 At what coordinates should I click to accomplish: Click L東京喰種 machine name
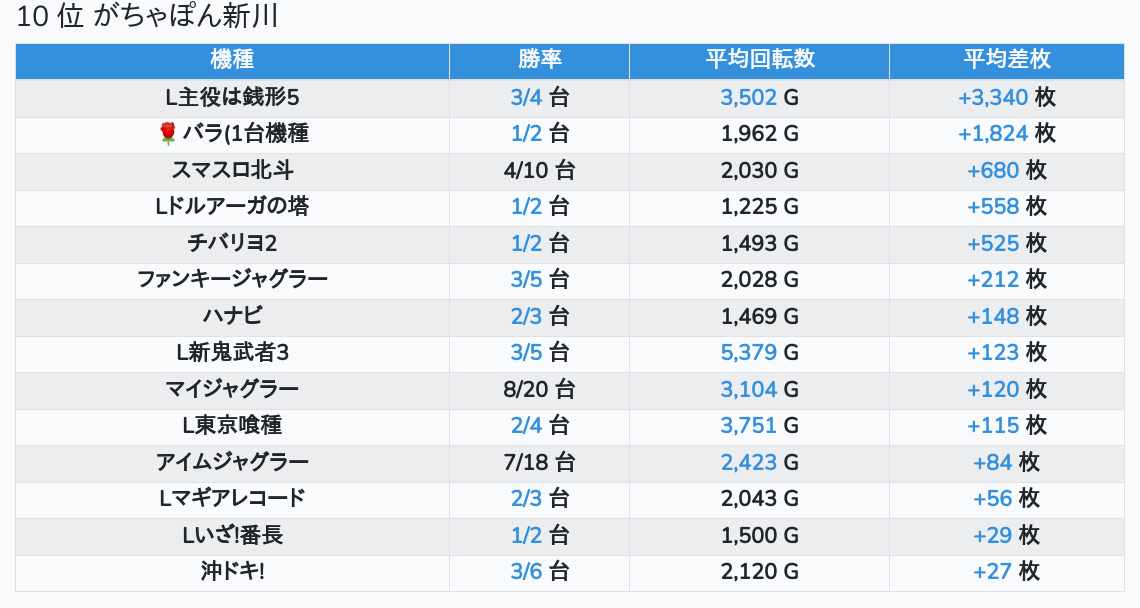pos(232,426)
